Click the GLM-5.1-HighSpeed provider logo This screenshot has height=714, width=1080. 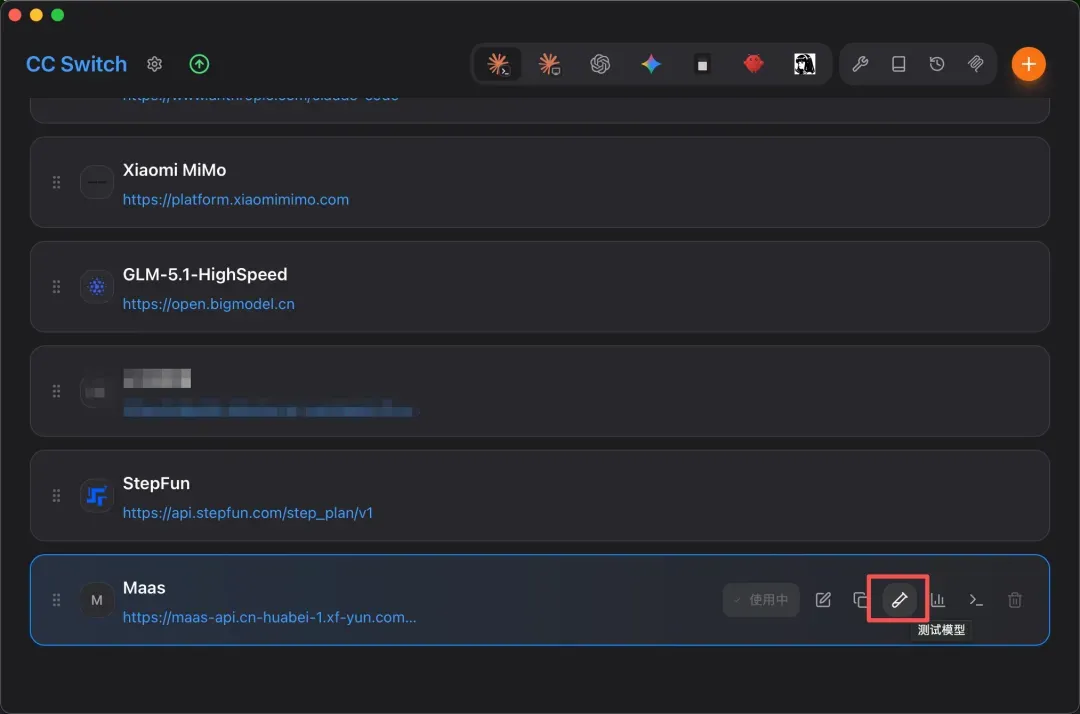click(x=96, y=287)
